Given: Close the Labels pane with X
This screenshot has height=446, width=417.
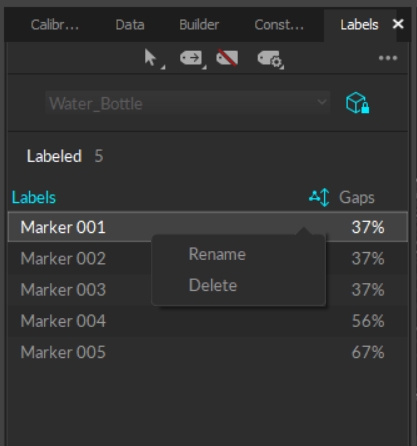Looking at the screenshot, I should pos(398,24).
